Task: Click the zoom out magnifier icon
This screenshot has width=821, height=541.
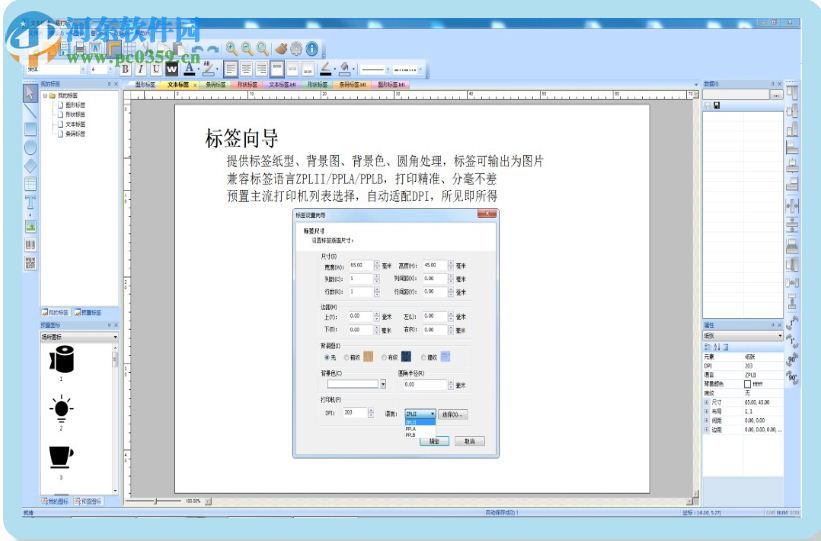Action: click(x=247, y=49)
